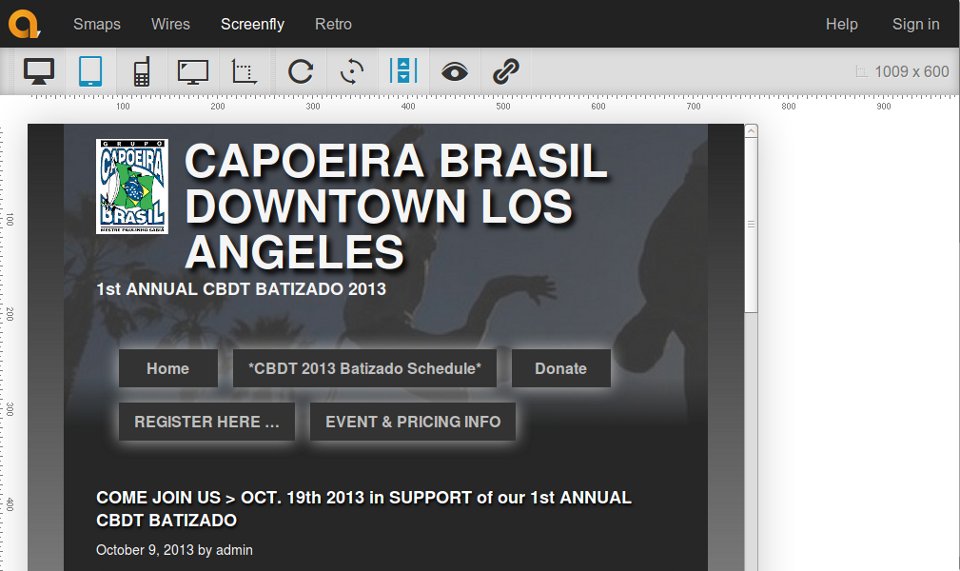This screenshot has width=960, height=571.
Task: Toggle the allow scrolling icon
Action: pyautogui.click(x=403, y=71)
